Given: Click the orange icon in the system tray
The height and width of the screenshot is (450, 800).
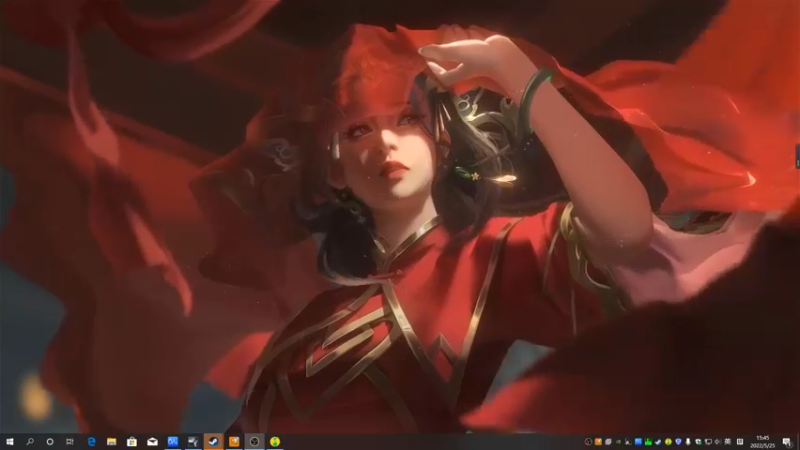Looking at the screenshot, I should pyautogui.click(x=598, y=442).
